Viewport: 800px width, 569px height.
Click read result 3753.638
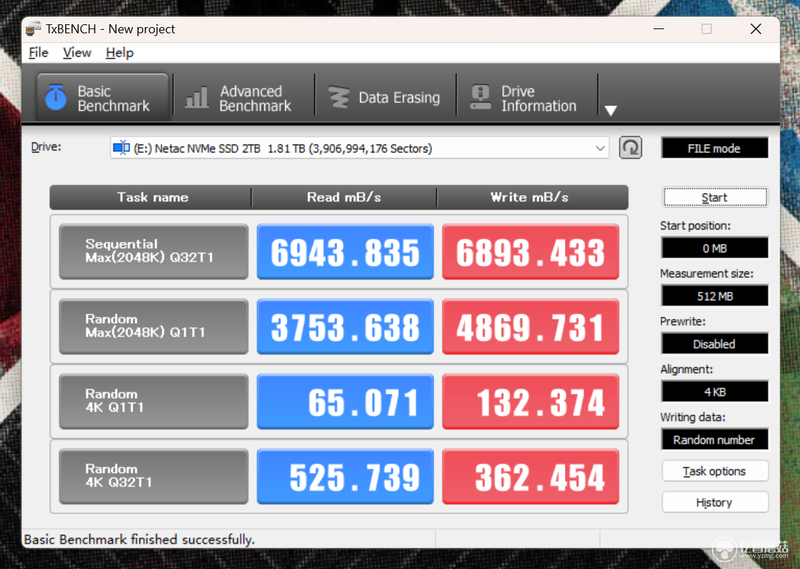[x=345, y=327]
